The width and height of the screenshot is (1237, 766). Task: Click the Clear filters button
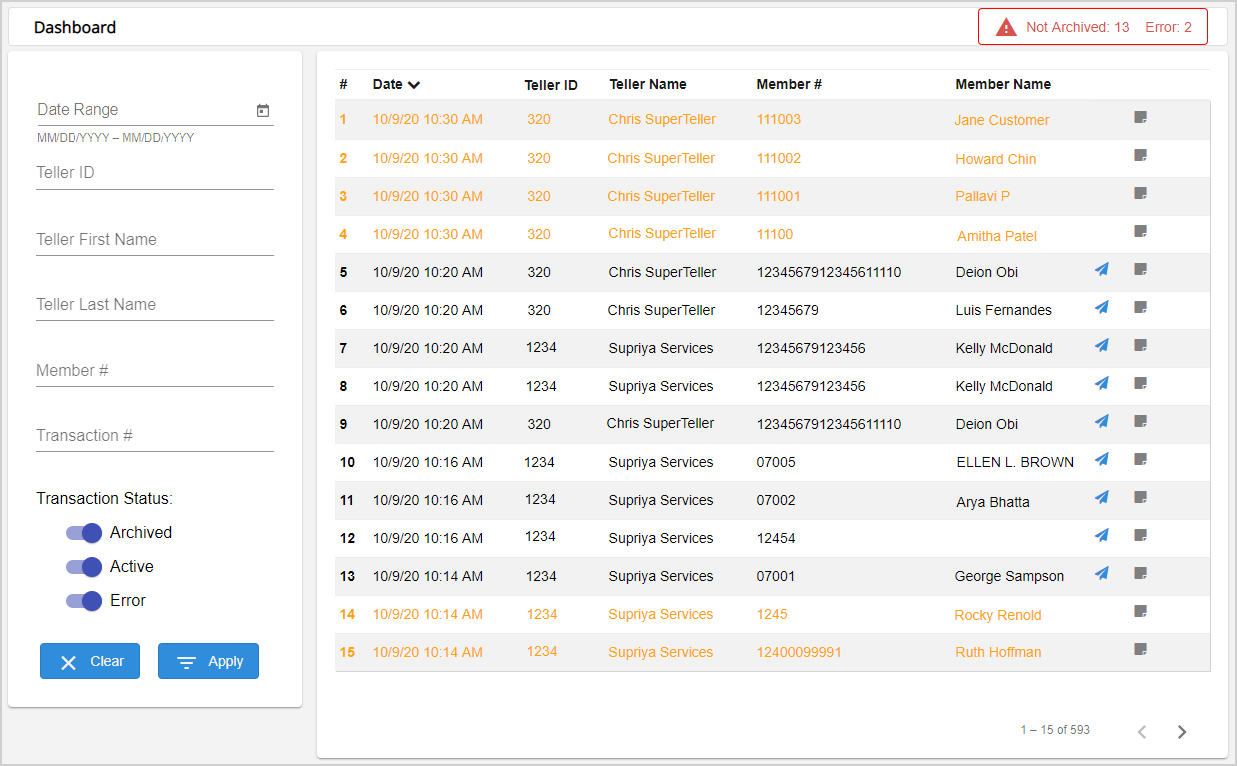[x=90, y=661]
